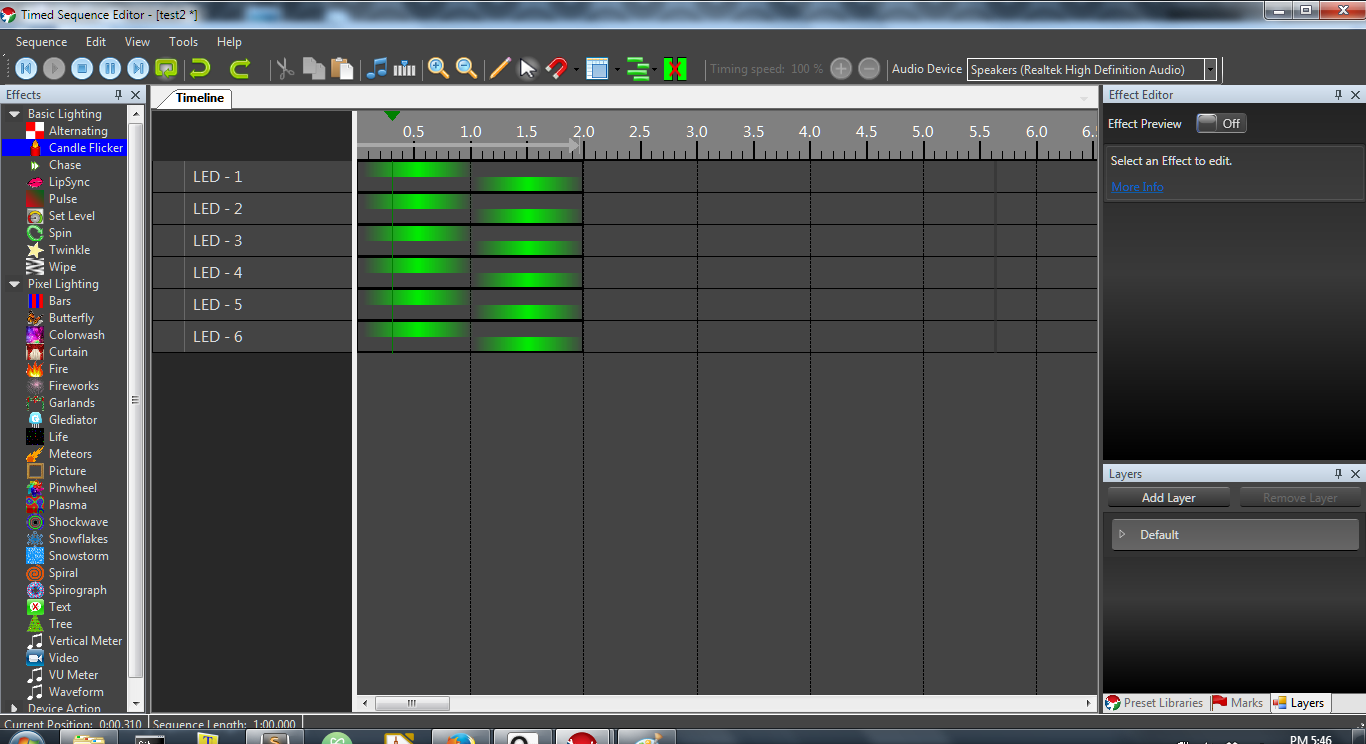This screenshot has height=744, width=1366.
Task: Click the Undo arrow icon
Action: (201, 69)
